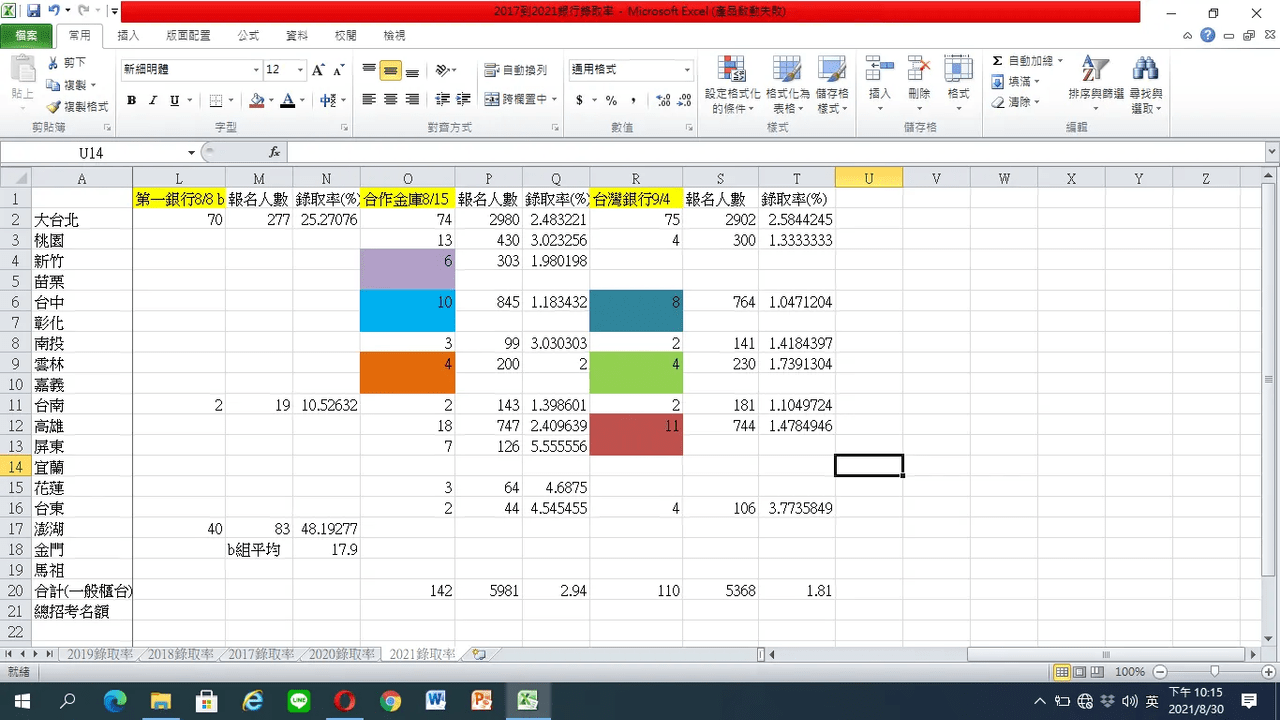This screenshot has width=1280, height=720.
Task: Undo the last action
Action: (53, 12)
